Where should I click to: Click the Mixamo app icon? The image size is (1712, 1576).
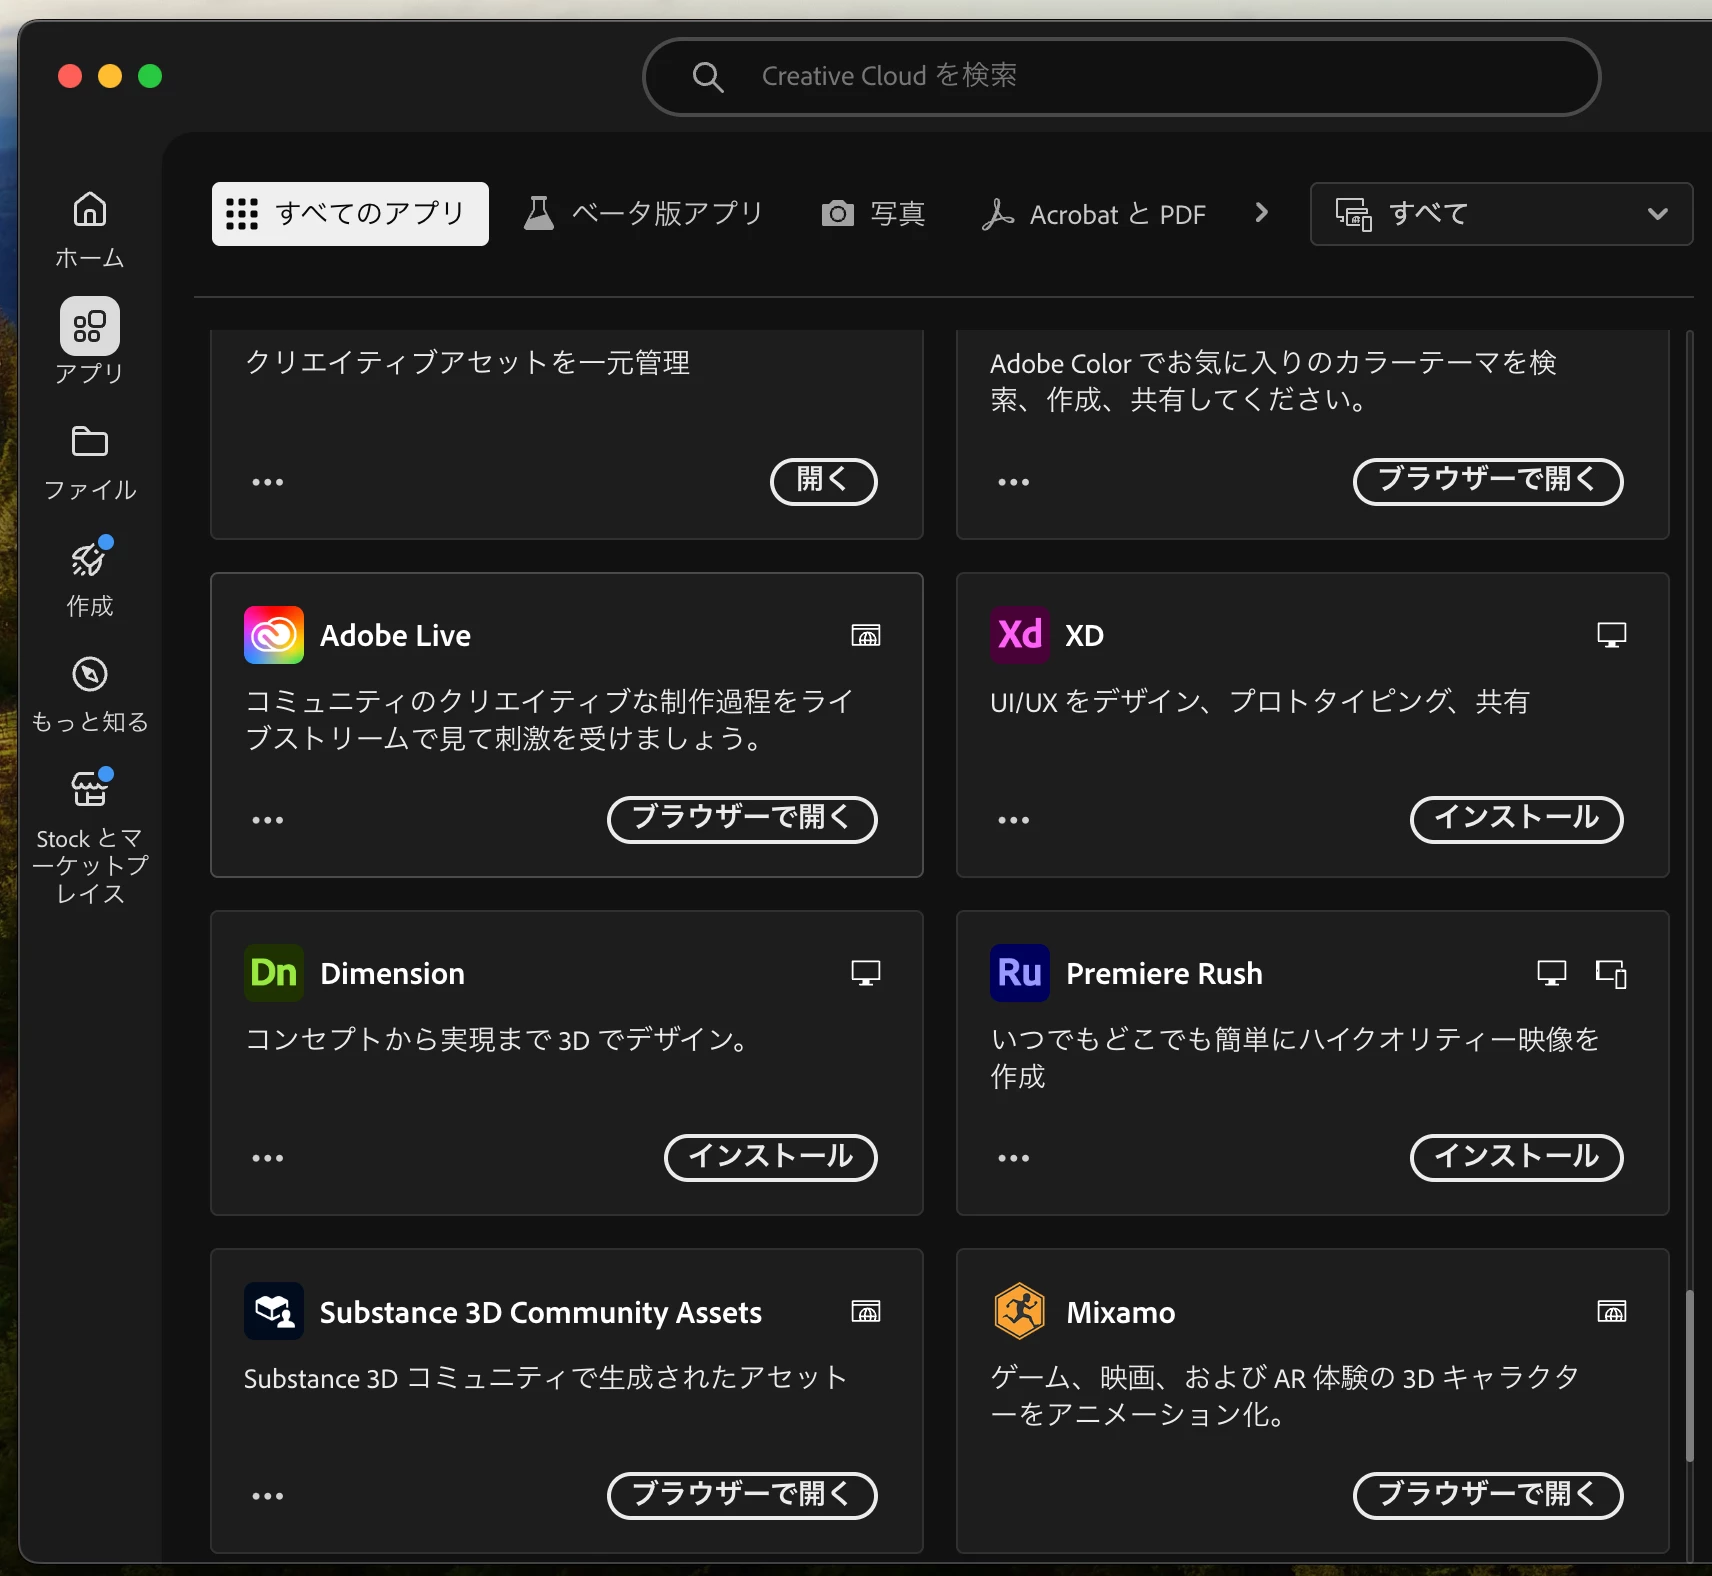1020,1311
